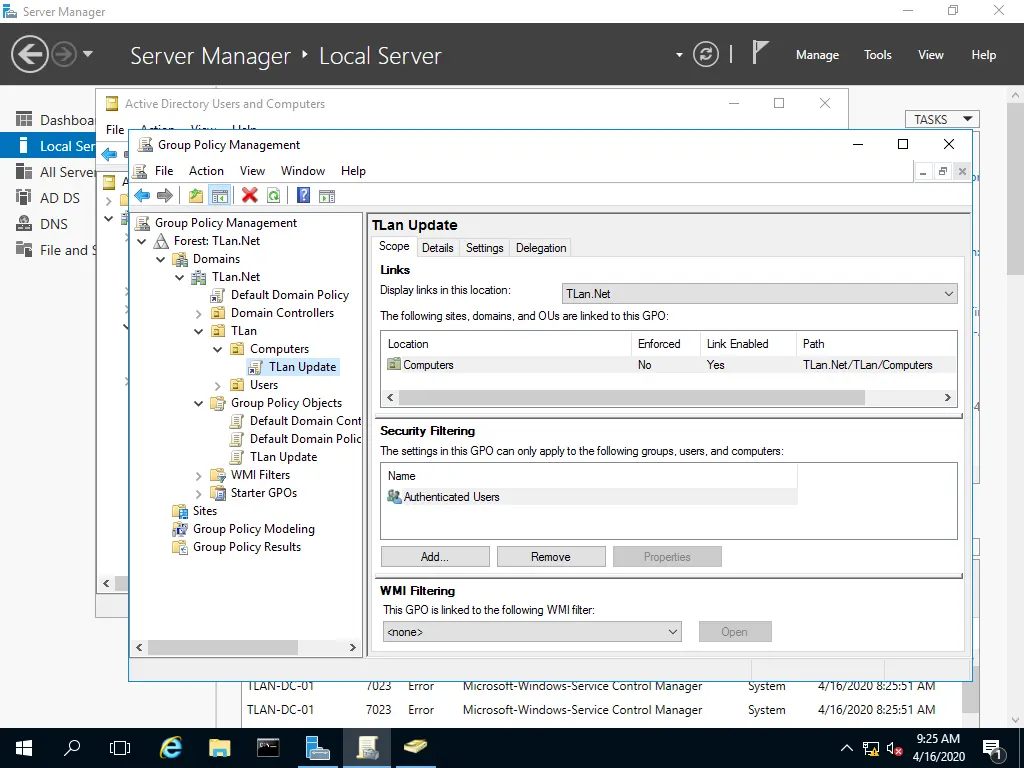The width and height of the screenshot is (1024, 768).
Task: Select TLan Update under Group Policy Objects
Action: coord(283,457)
